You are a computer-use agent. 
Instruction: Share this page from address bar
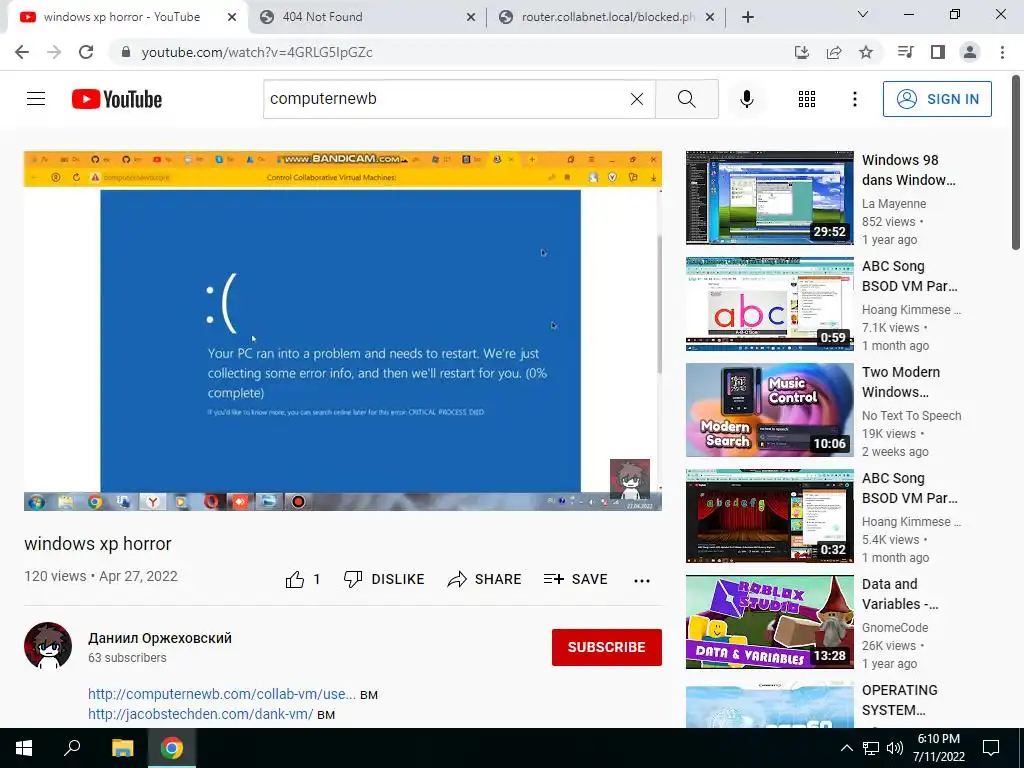[x=834, y=52]
